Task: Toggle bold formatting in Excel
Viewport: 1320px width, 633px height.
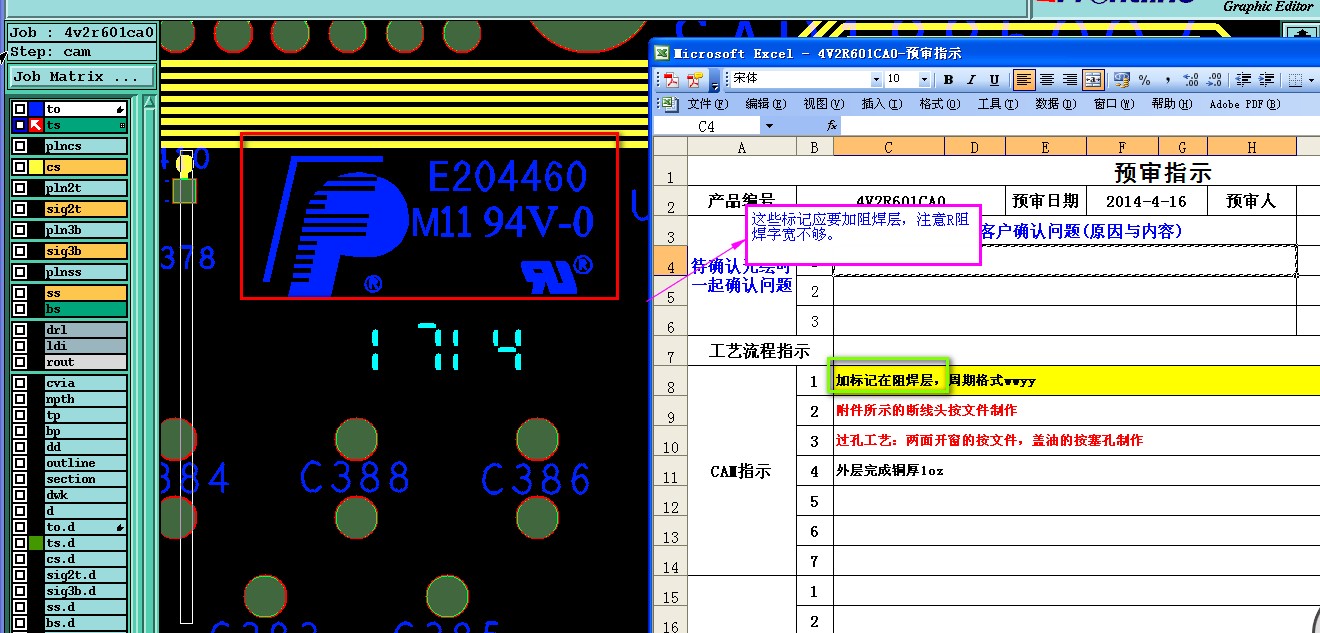Action: point(948,80)
